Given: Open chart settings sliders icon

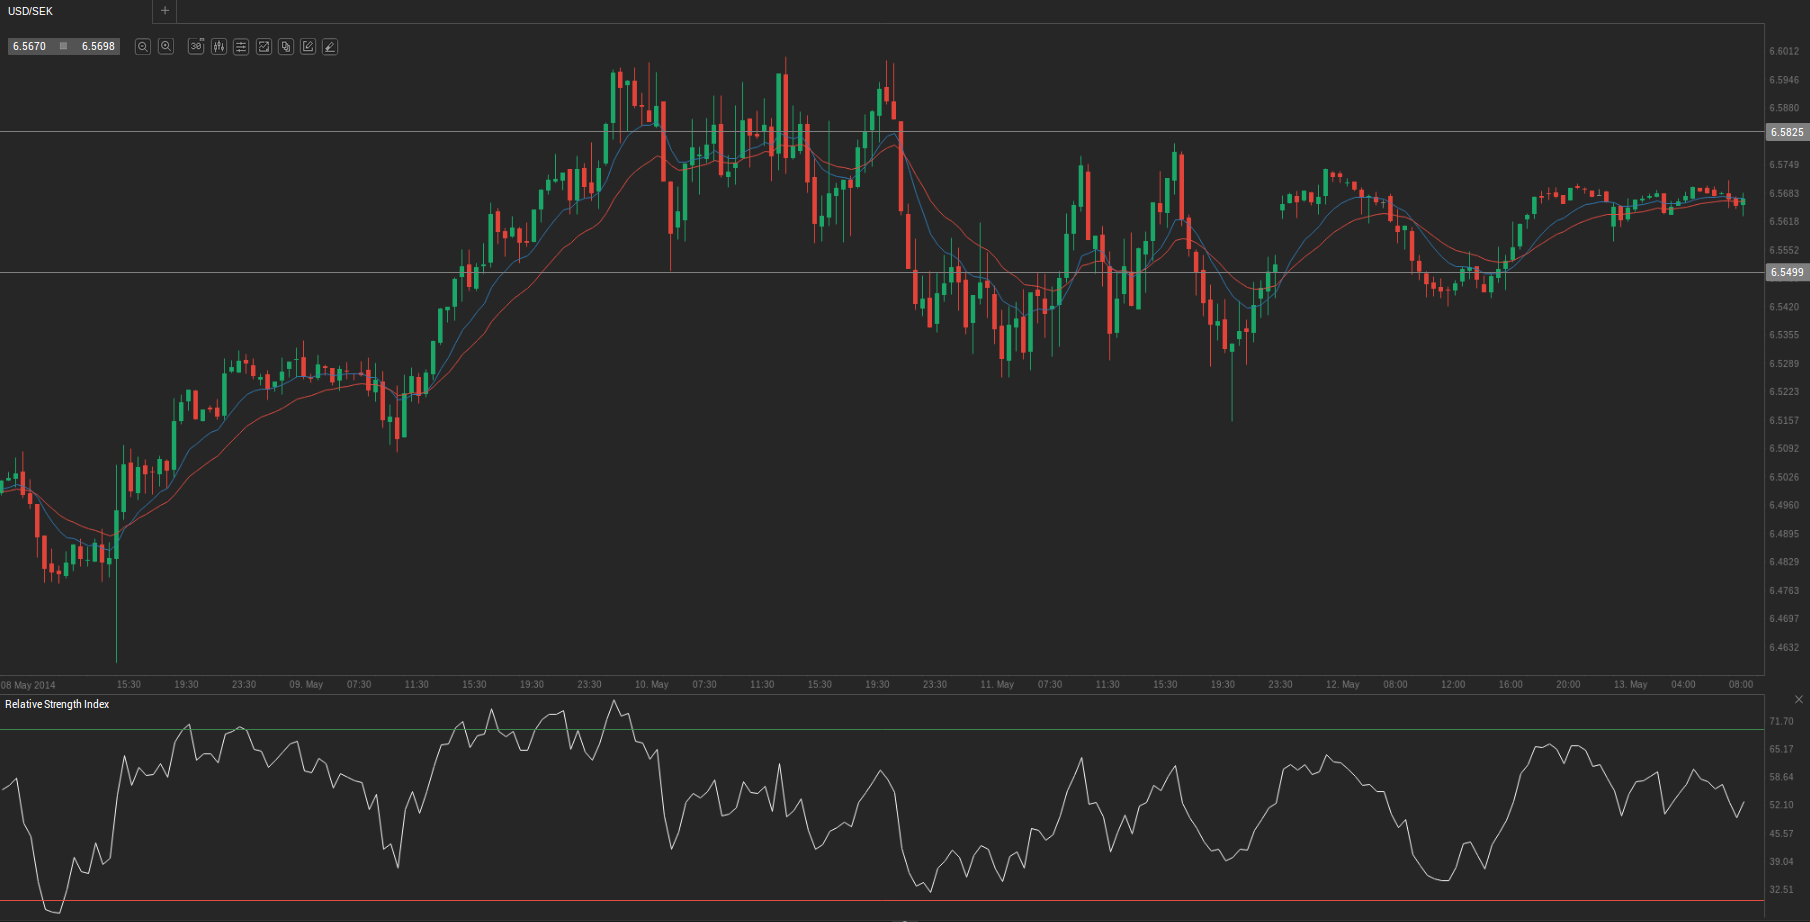Looking at the screenshot, I should (x=241, y=47).
